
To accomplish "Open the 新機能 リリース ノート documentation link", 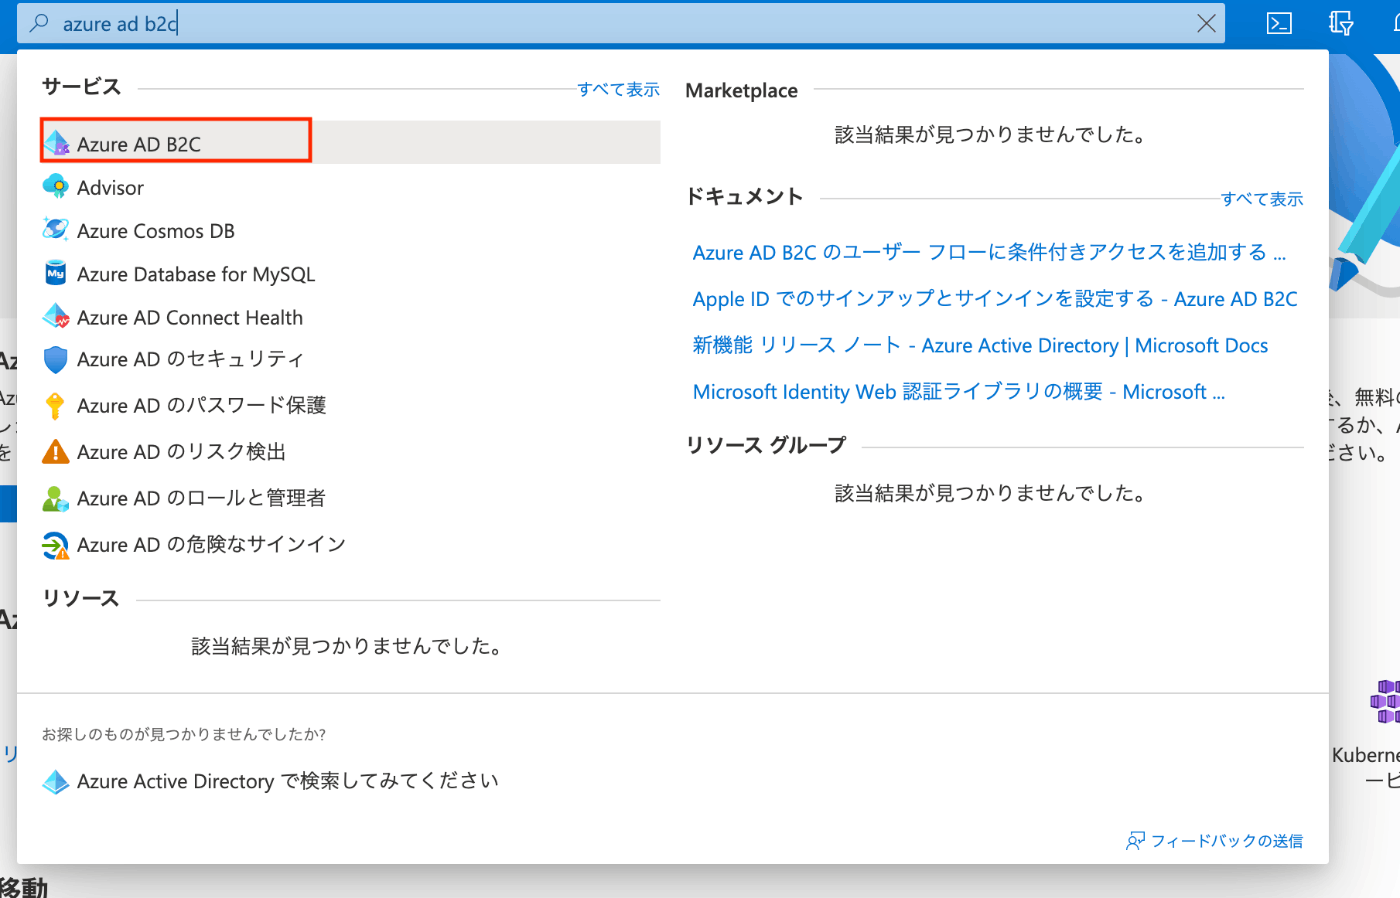I will [980, 345].
